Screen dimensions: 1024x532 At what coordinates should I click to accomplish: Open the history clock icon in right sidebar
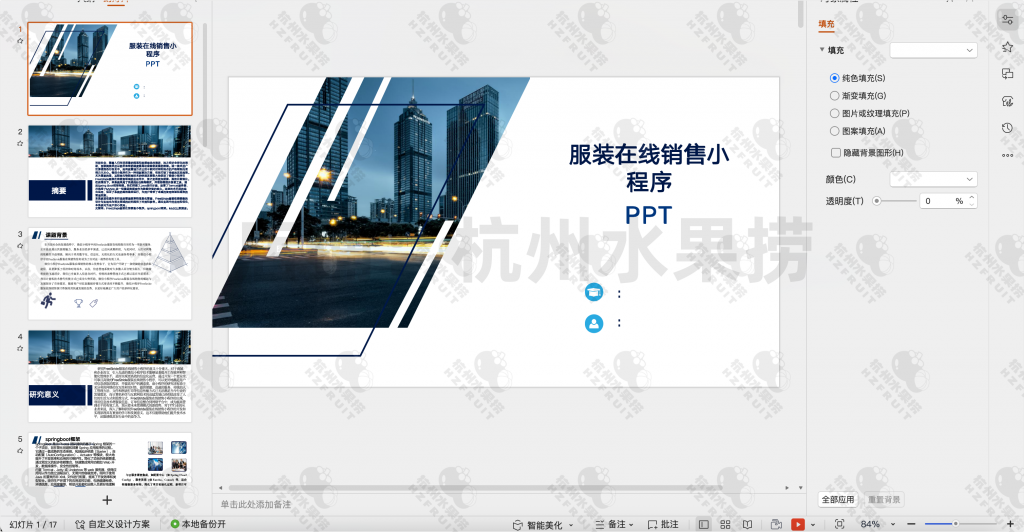click(x=1008, y=128)
